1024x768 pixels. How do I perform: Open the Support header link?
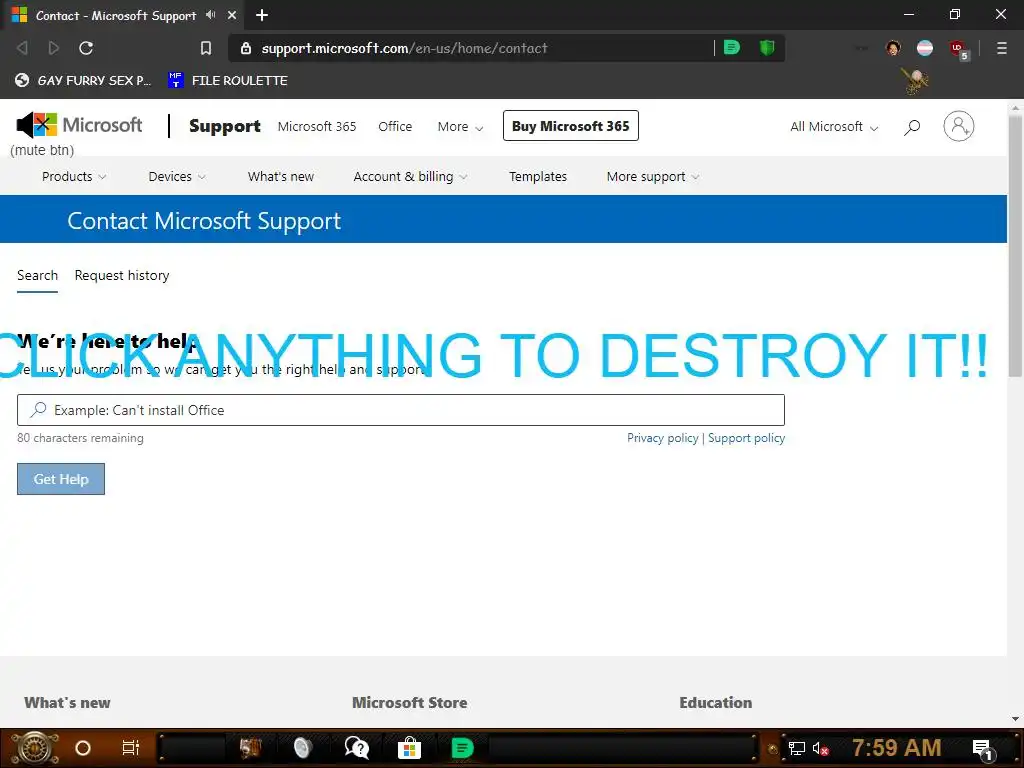tap(225, 126)
